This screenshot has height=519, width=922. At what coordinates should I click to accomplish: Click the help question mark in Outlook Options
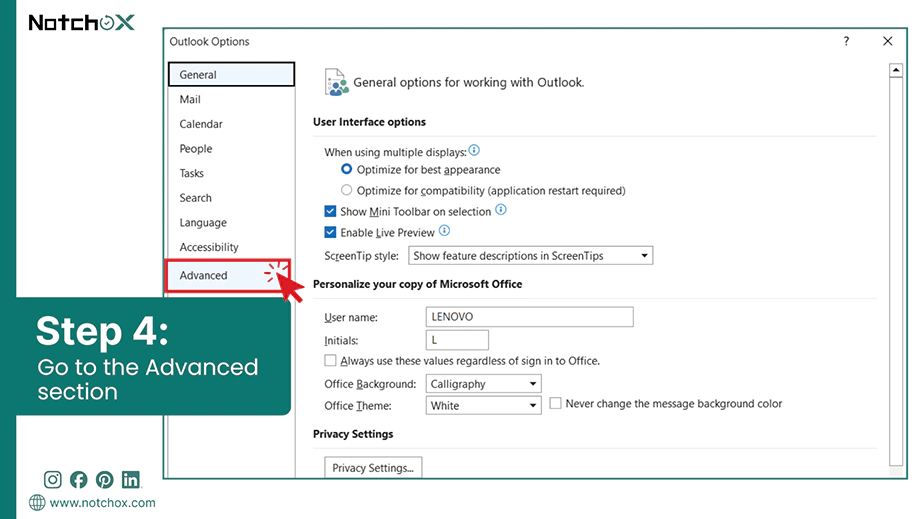tap(846, 41)
